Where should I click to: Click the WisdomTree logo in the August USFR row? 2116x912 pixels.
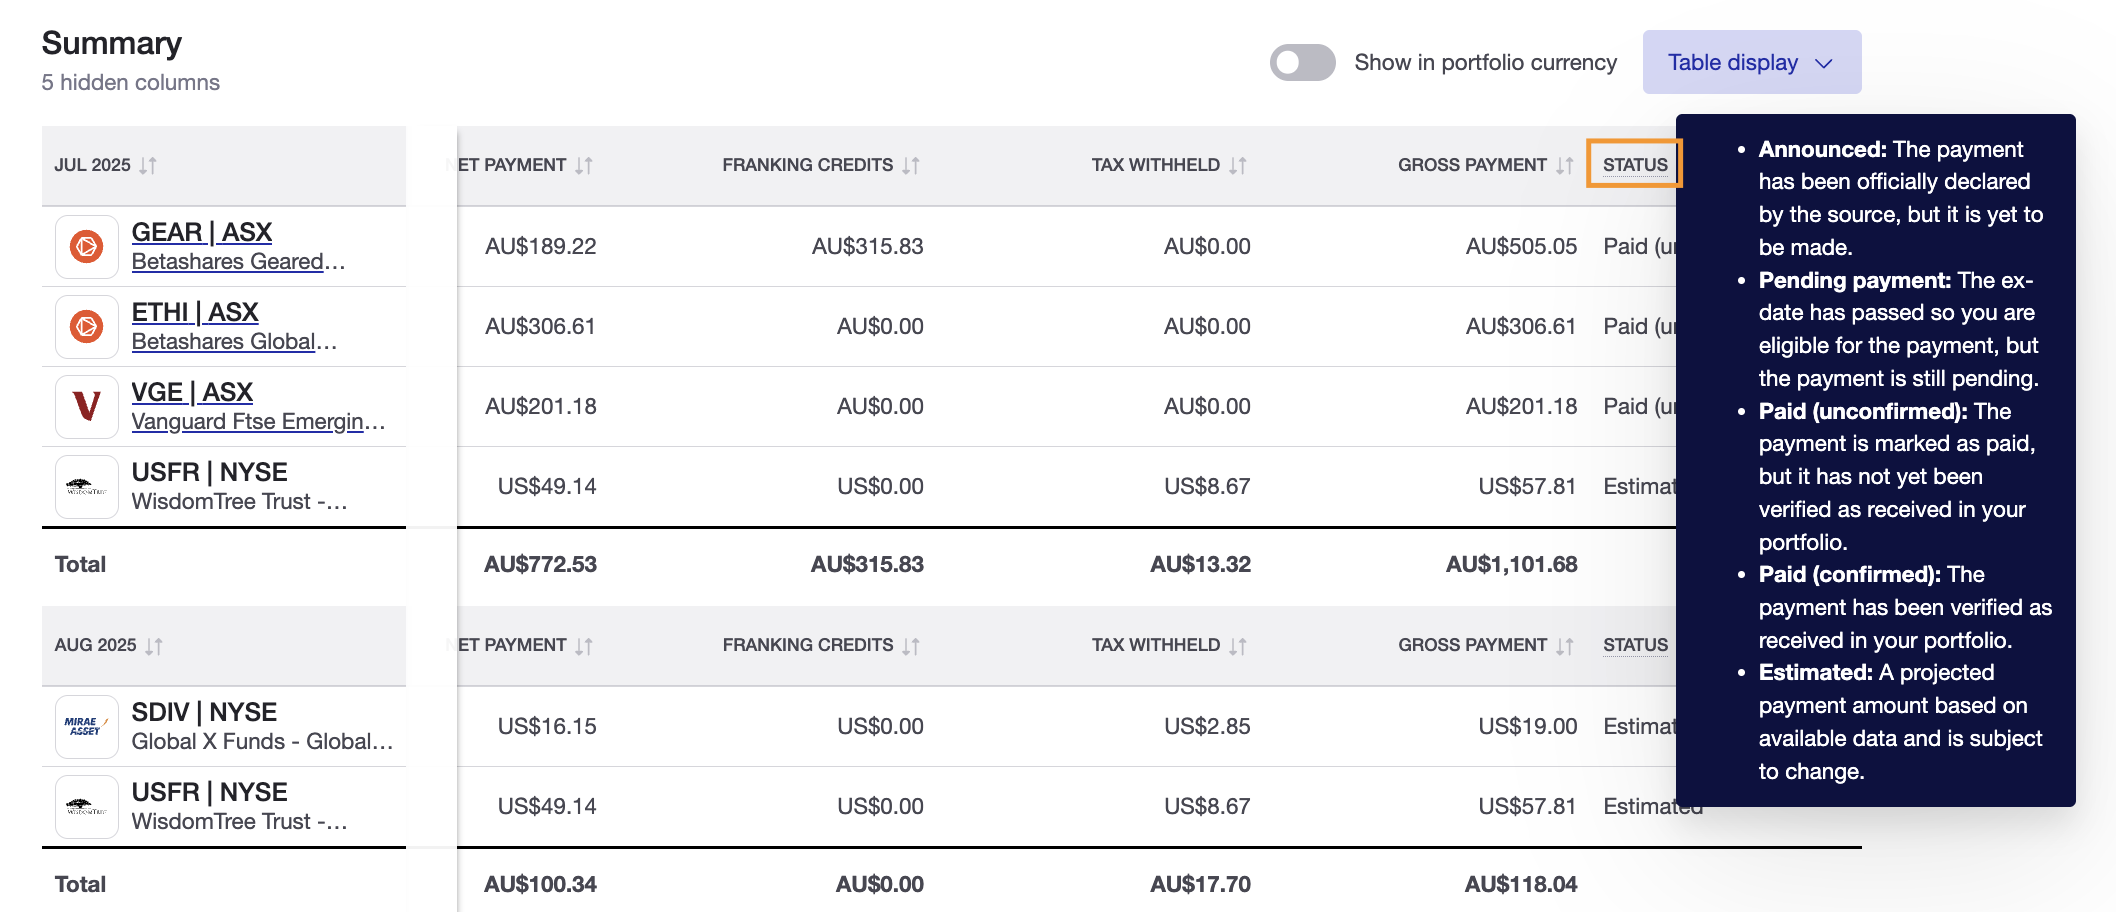pyautogui.click(x=86, y=805)
